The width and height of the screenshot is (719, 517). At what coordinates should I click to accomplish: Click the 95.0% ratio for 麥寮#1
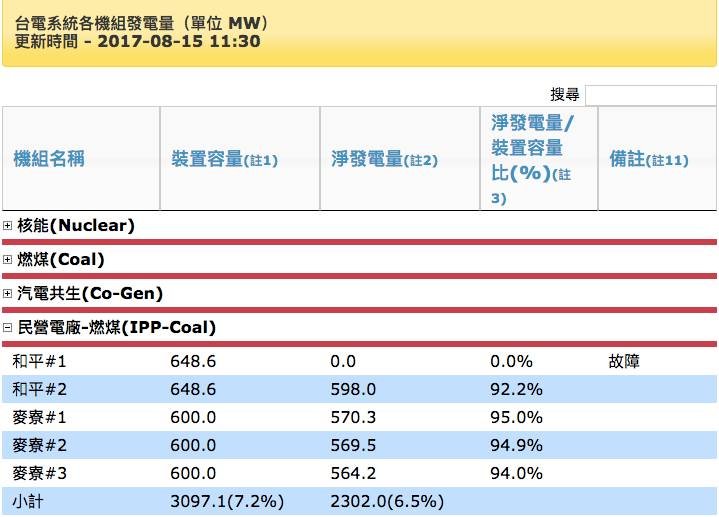click(516, 417)
